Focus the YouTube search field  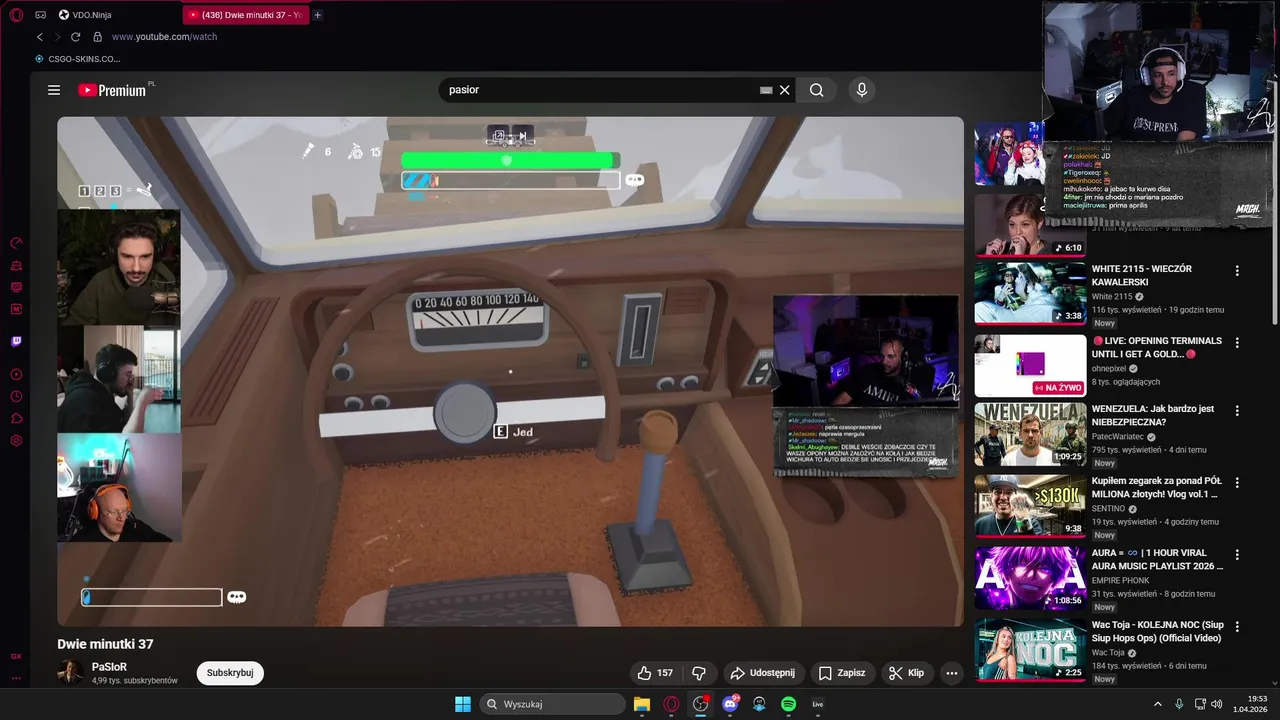(600, 90)
